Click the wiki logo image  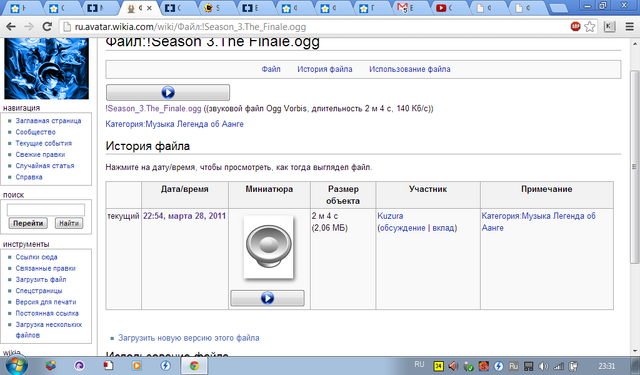coord(46,68)
